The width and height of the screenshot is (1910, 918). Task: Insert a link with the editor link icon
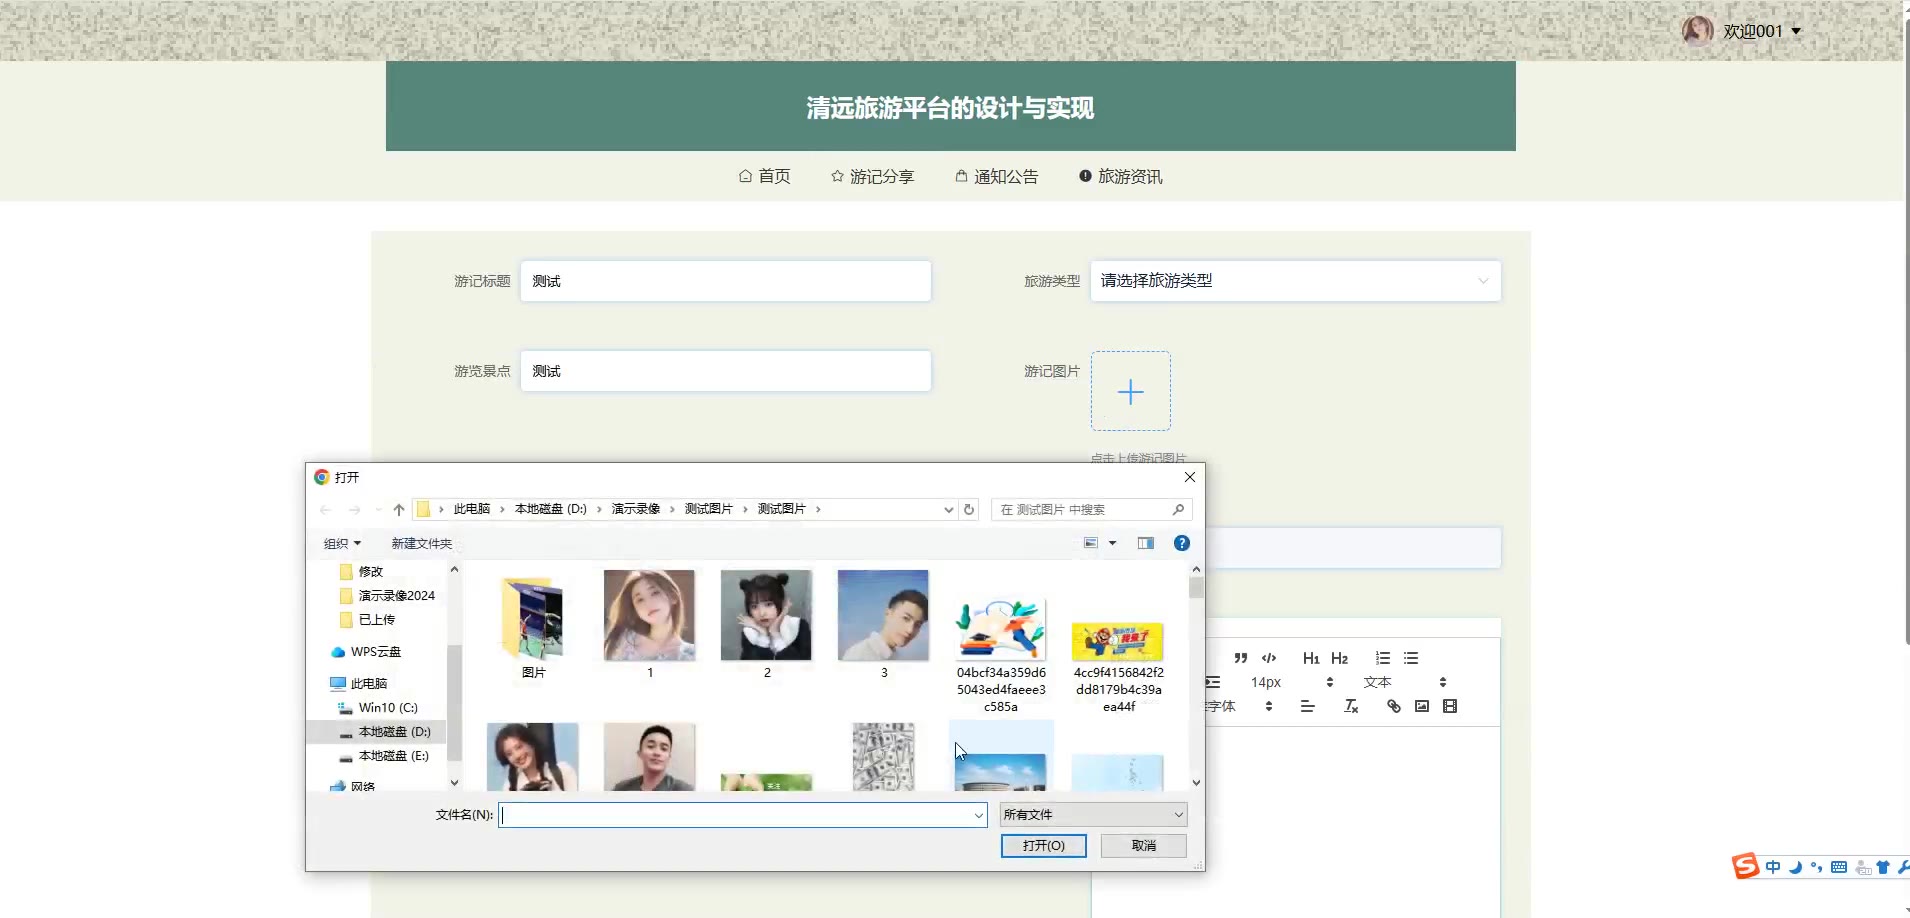click(x=1394, y=706)
